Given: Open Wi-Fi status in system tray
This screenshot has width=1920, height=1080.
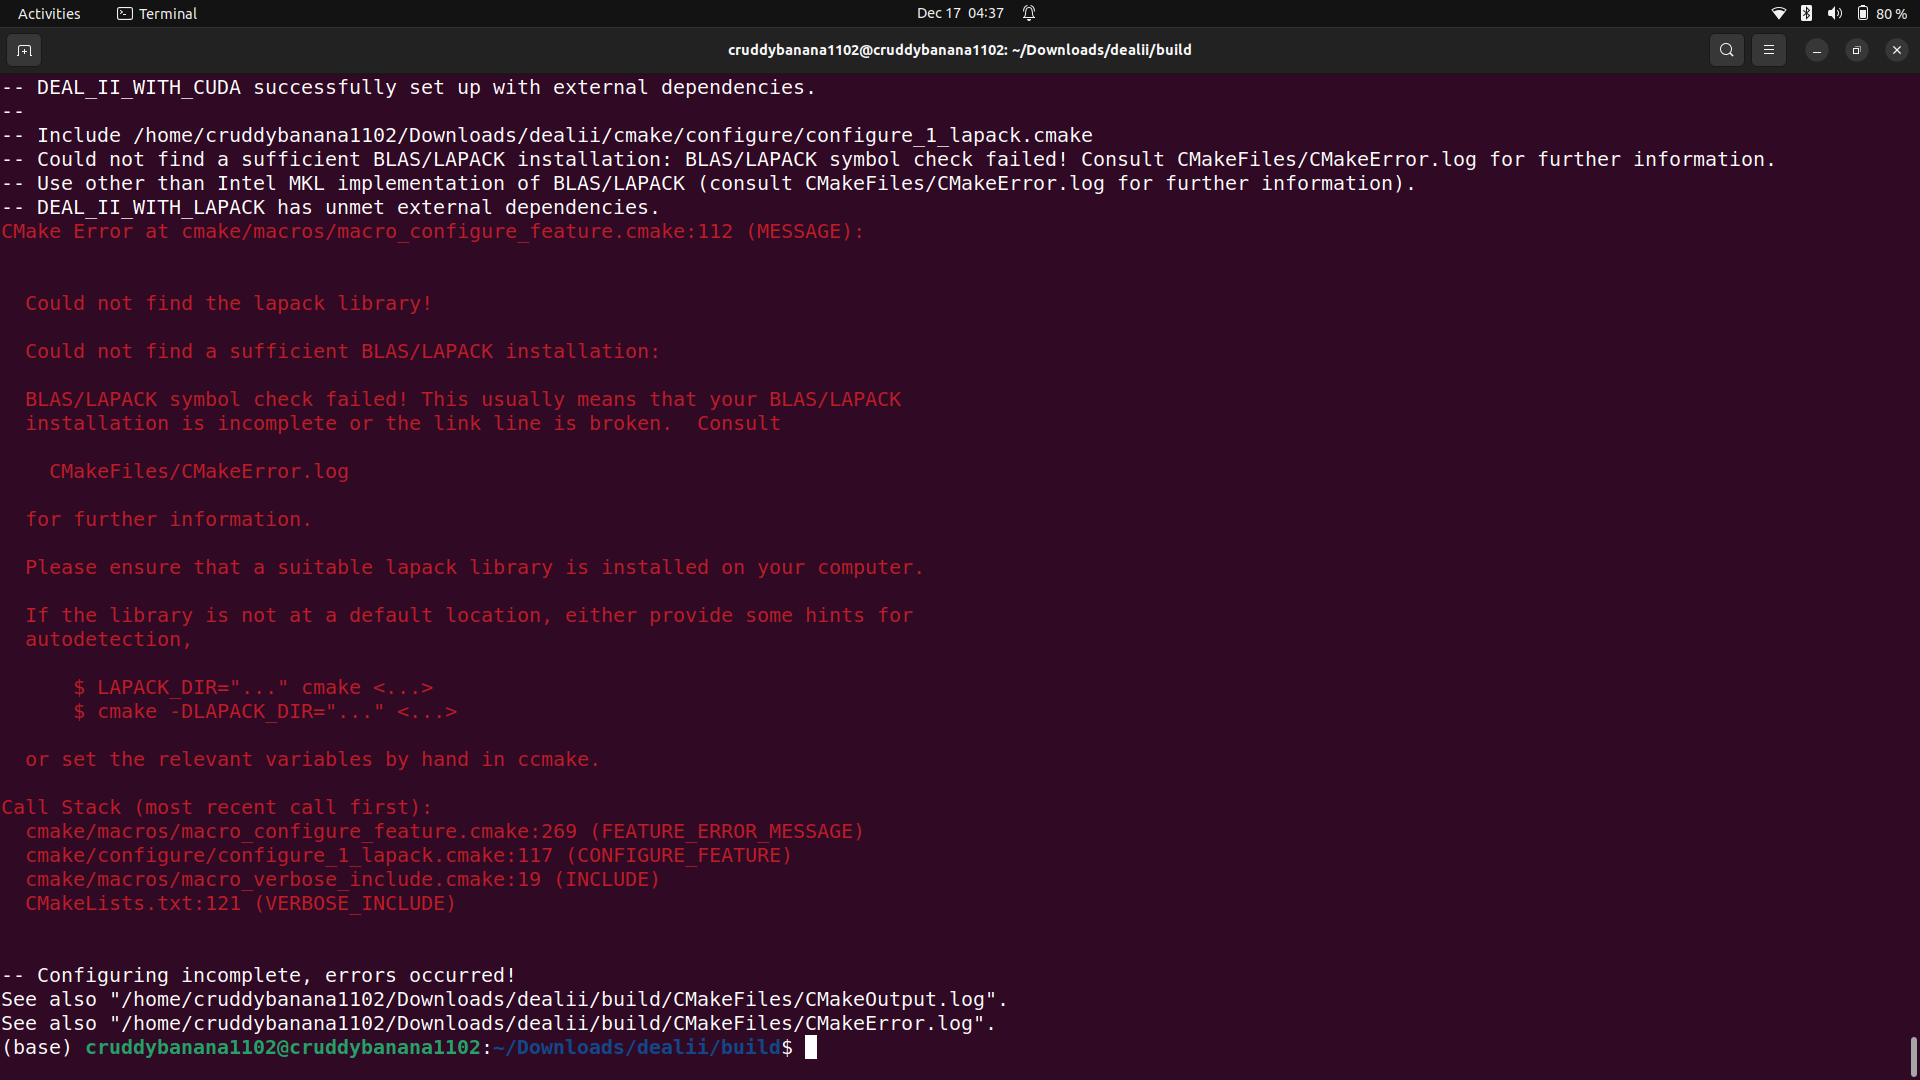Looking at the screenshot, I should tap(1778, 13).
